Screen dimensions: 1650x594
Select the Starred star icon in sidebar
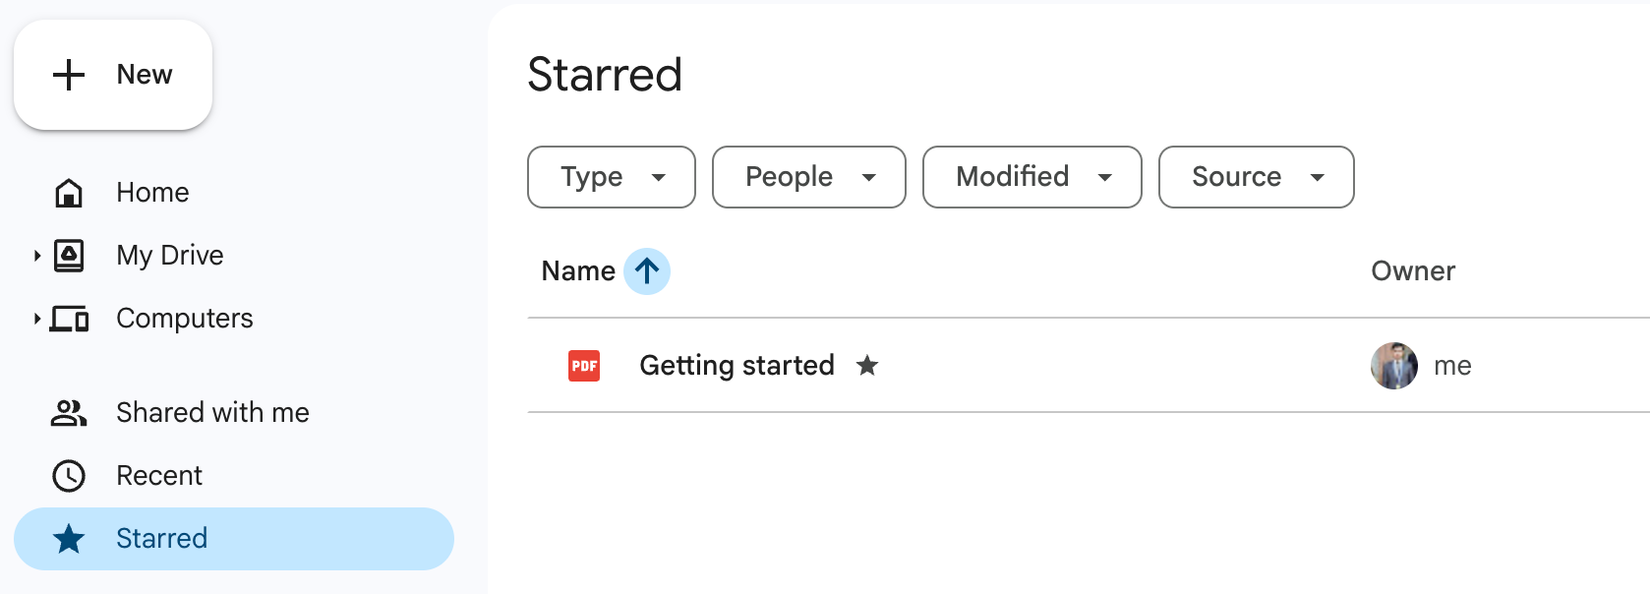pos(68,539)
